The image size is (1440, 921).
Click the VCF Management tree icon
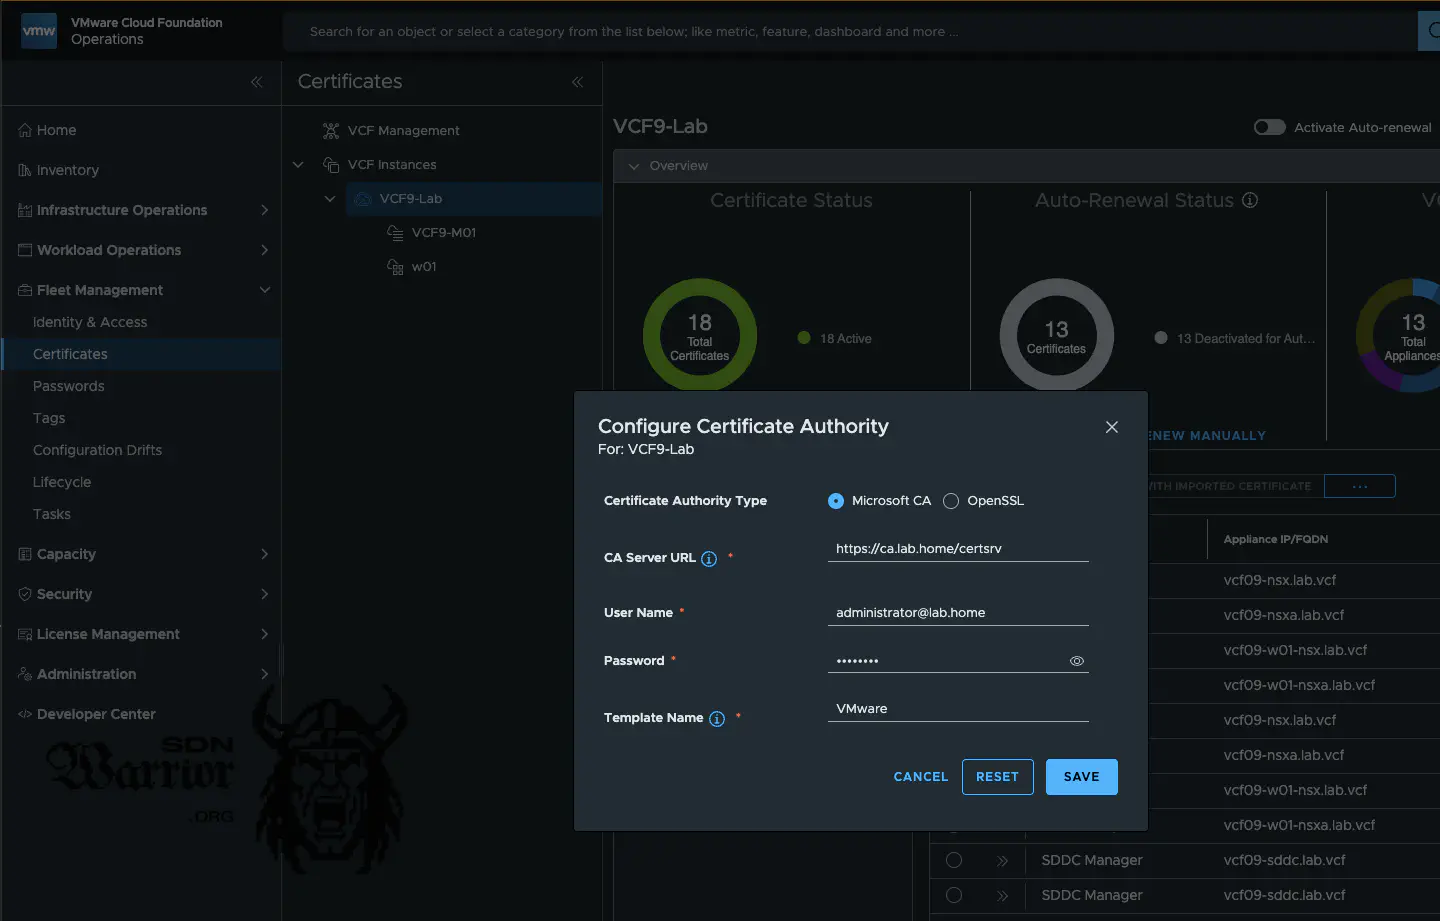(x=331, y=131)
